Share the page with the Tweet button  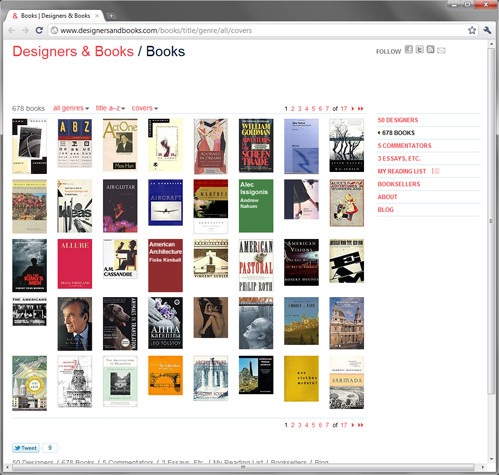(26, 448)
